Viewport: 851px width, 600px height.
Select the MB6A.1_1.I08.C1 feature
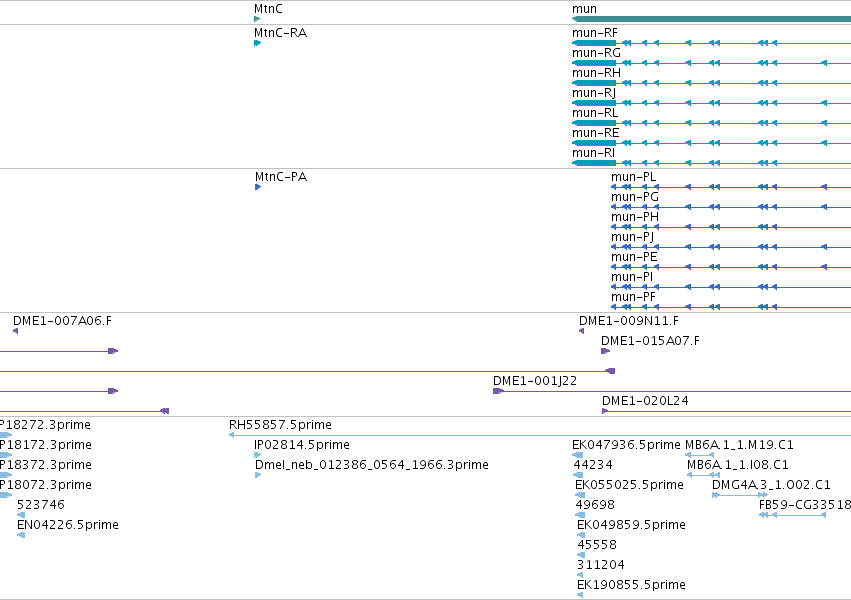[x=703, y=475]
